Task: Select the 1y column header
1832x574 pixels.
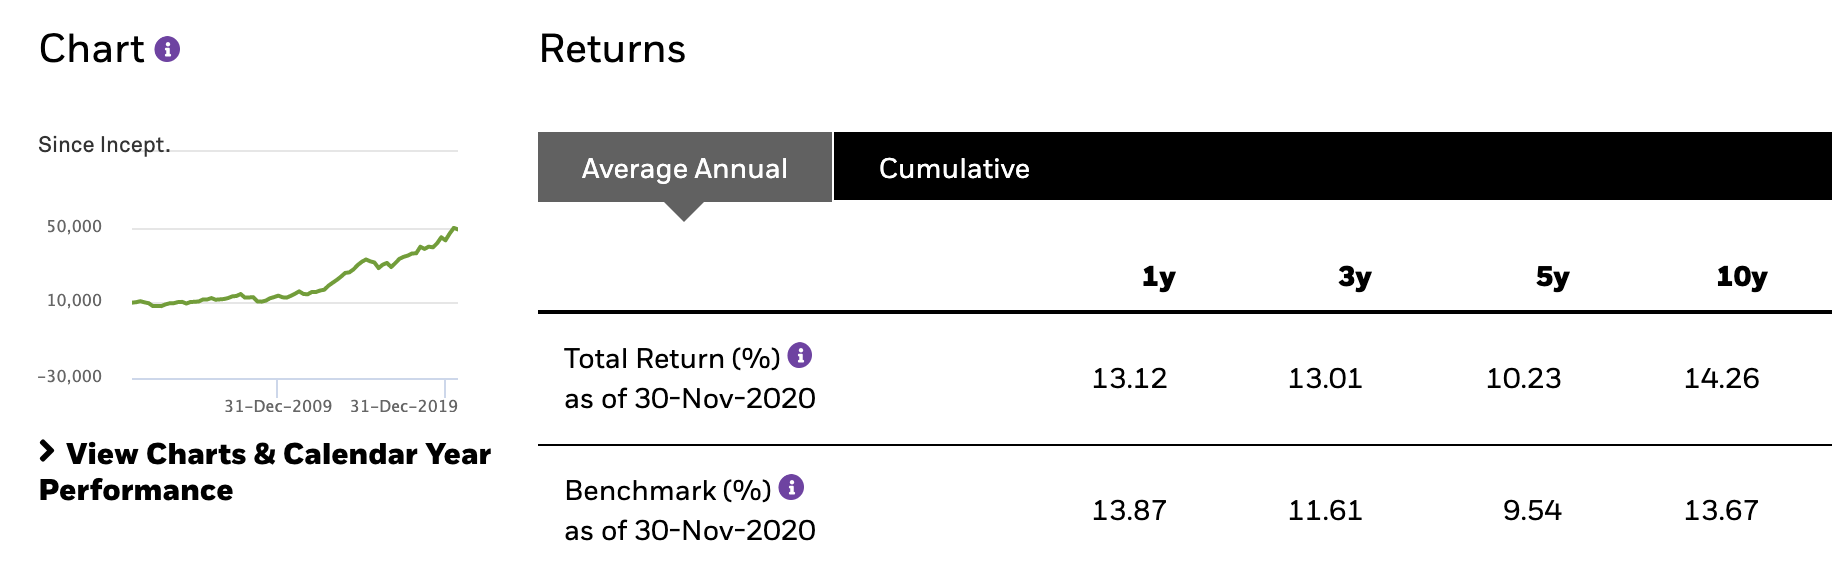Action: [x=1158, y=277]
